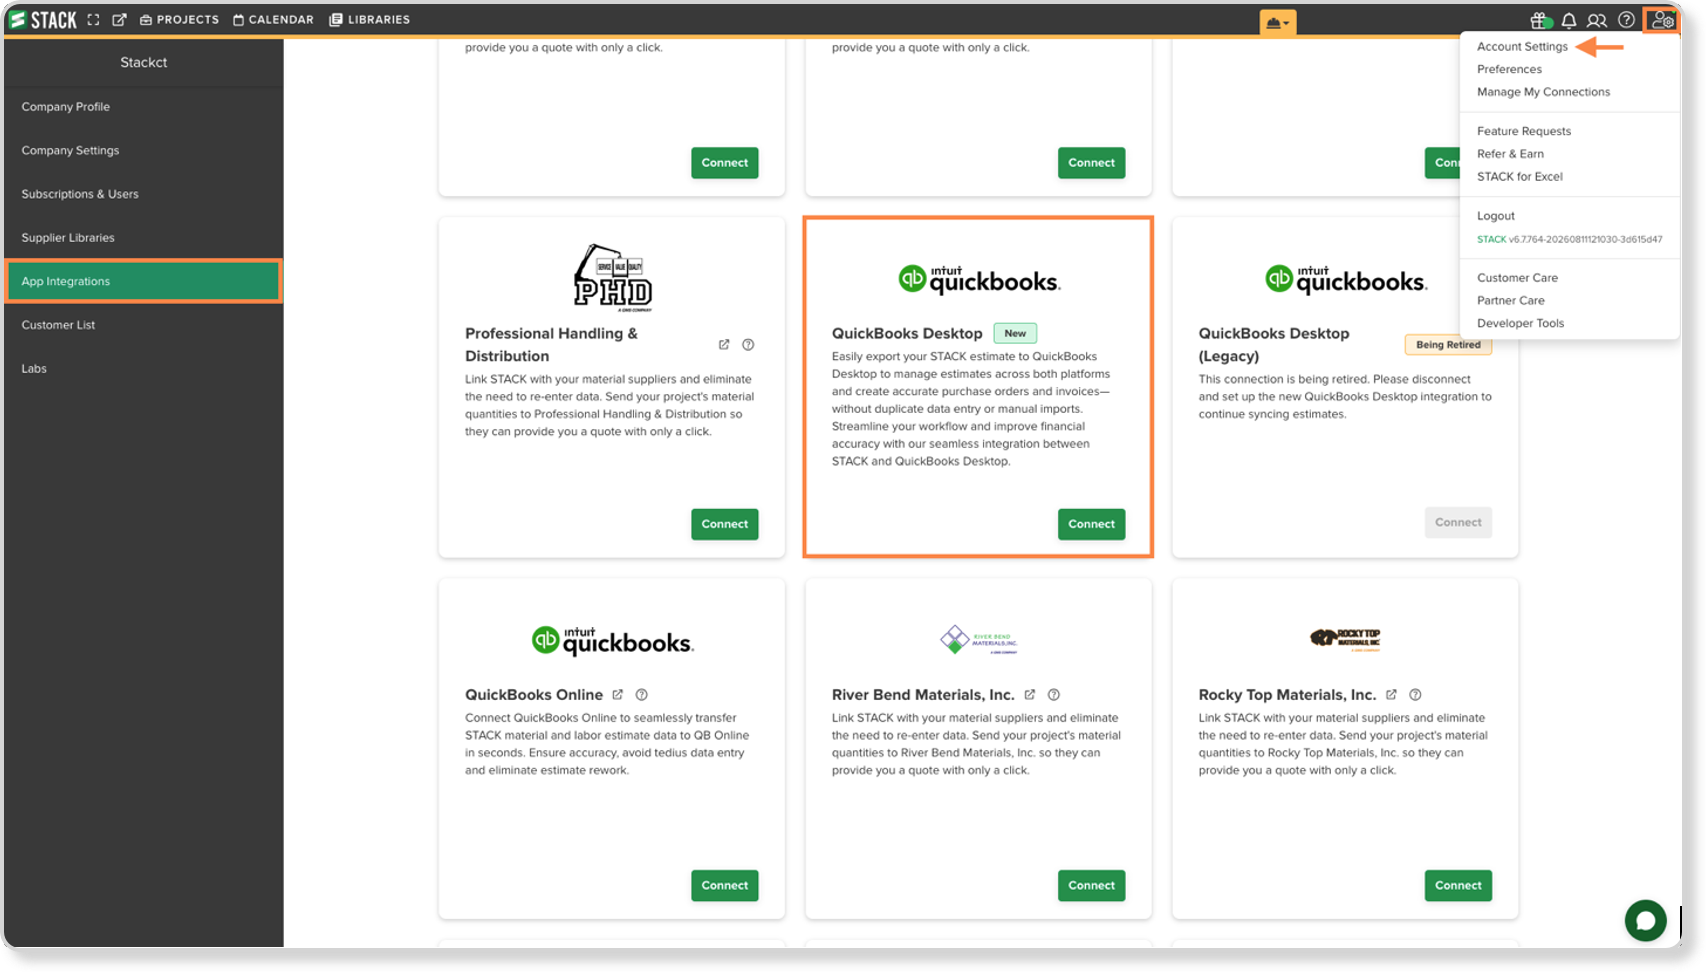
Task: Open notifications bell
Action: 1569,20
